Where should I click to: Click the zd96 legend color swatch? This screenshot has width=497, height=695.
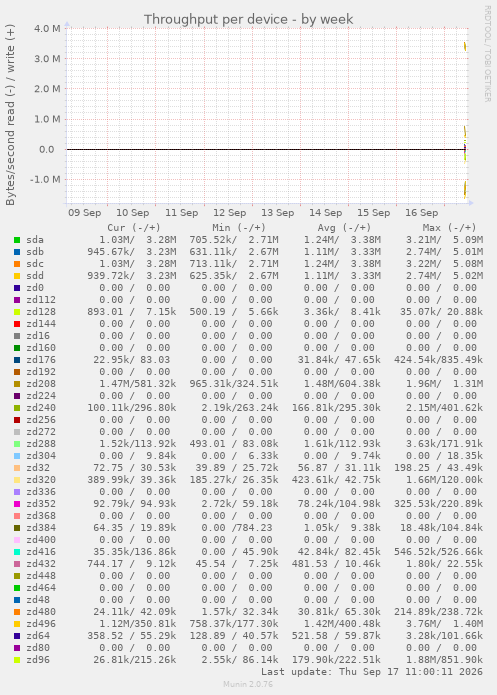coord(17,660)
